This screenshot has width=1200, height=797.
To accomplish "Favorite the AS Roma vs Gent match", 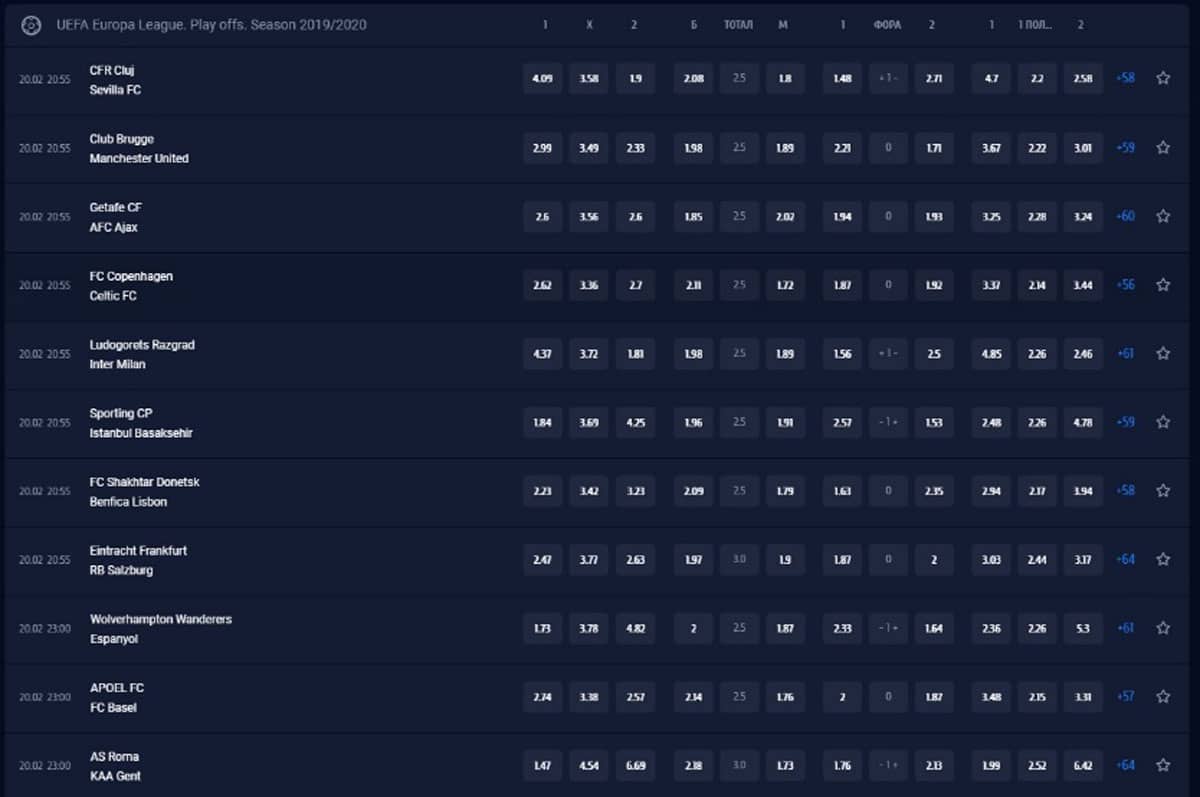I will [x=1163, y=765].
